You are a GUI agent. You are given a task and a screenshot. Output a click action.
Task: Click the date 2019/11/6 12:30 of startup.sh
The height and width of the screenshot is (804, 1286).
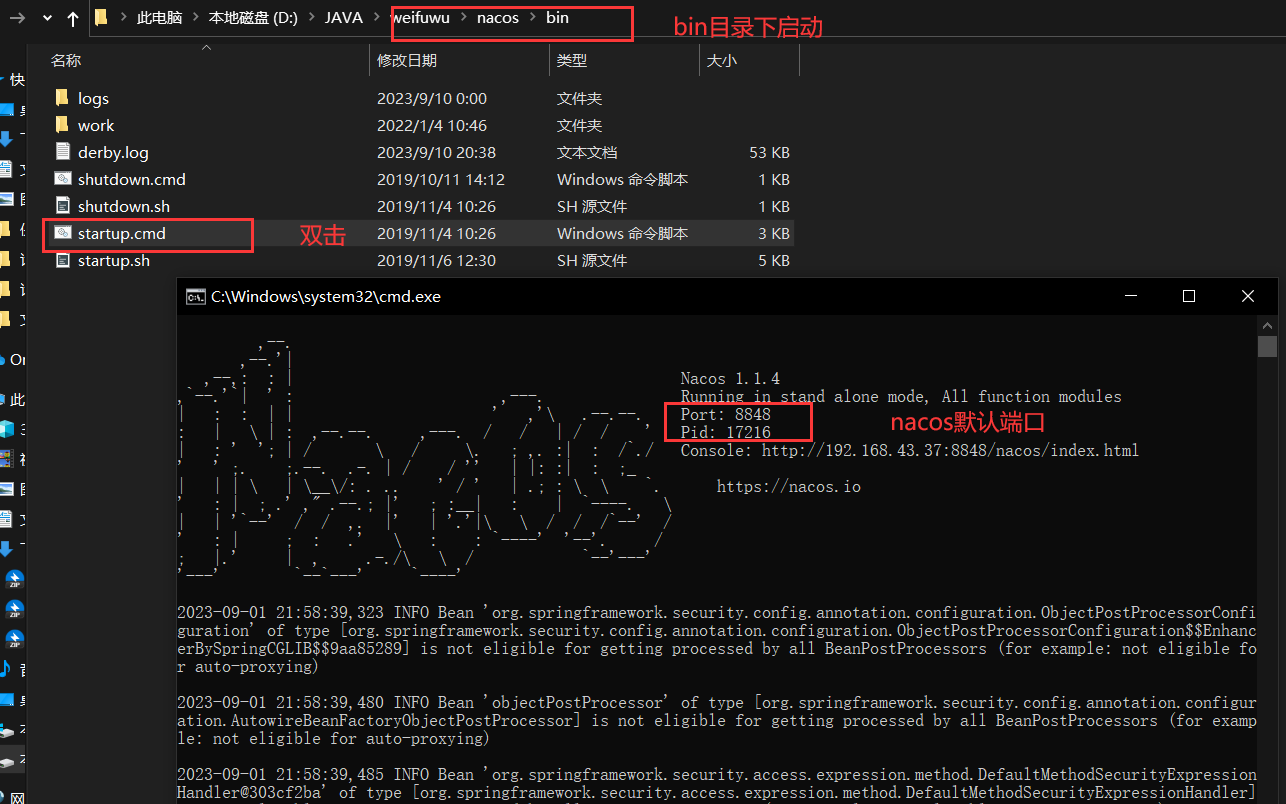(x=436, y=260)
